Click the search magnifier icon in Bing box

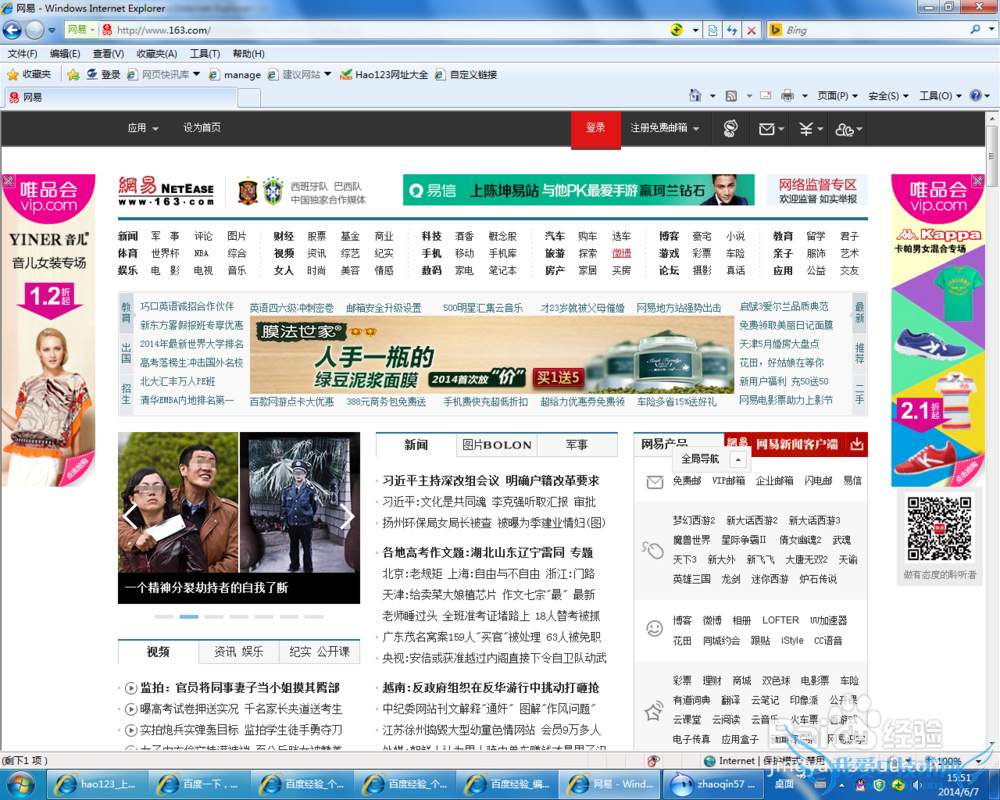point(975,29)
